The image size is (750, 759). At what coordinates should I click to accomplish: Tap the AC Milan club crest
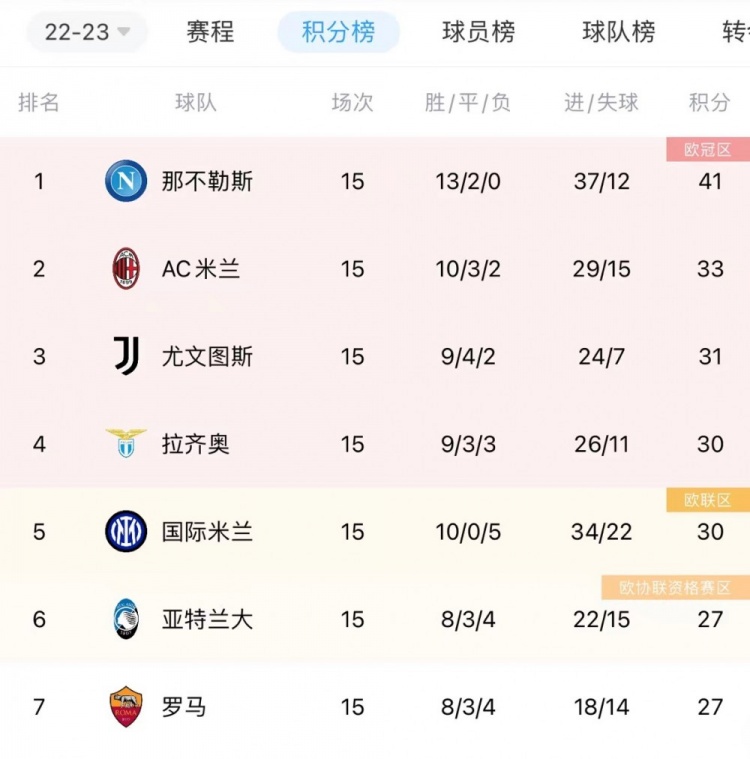[126, 269]
